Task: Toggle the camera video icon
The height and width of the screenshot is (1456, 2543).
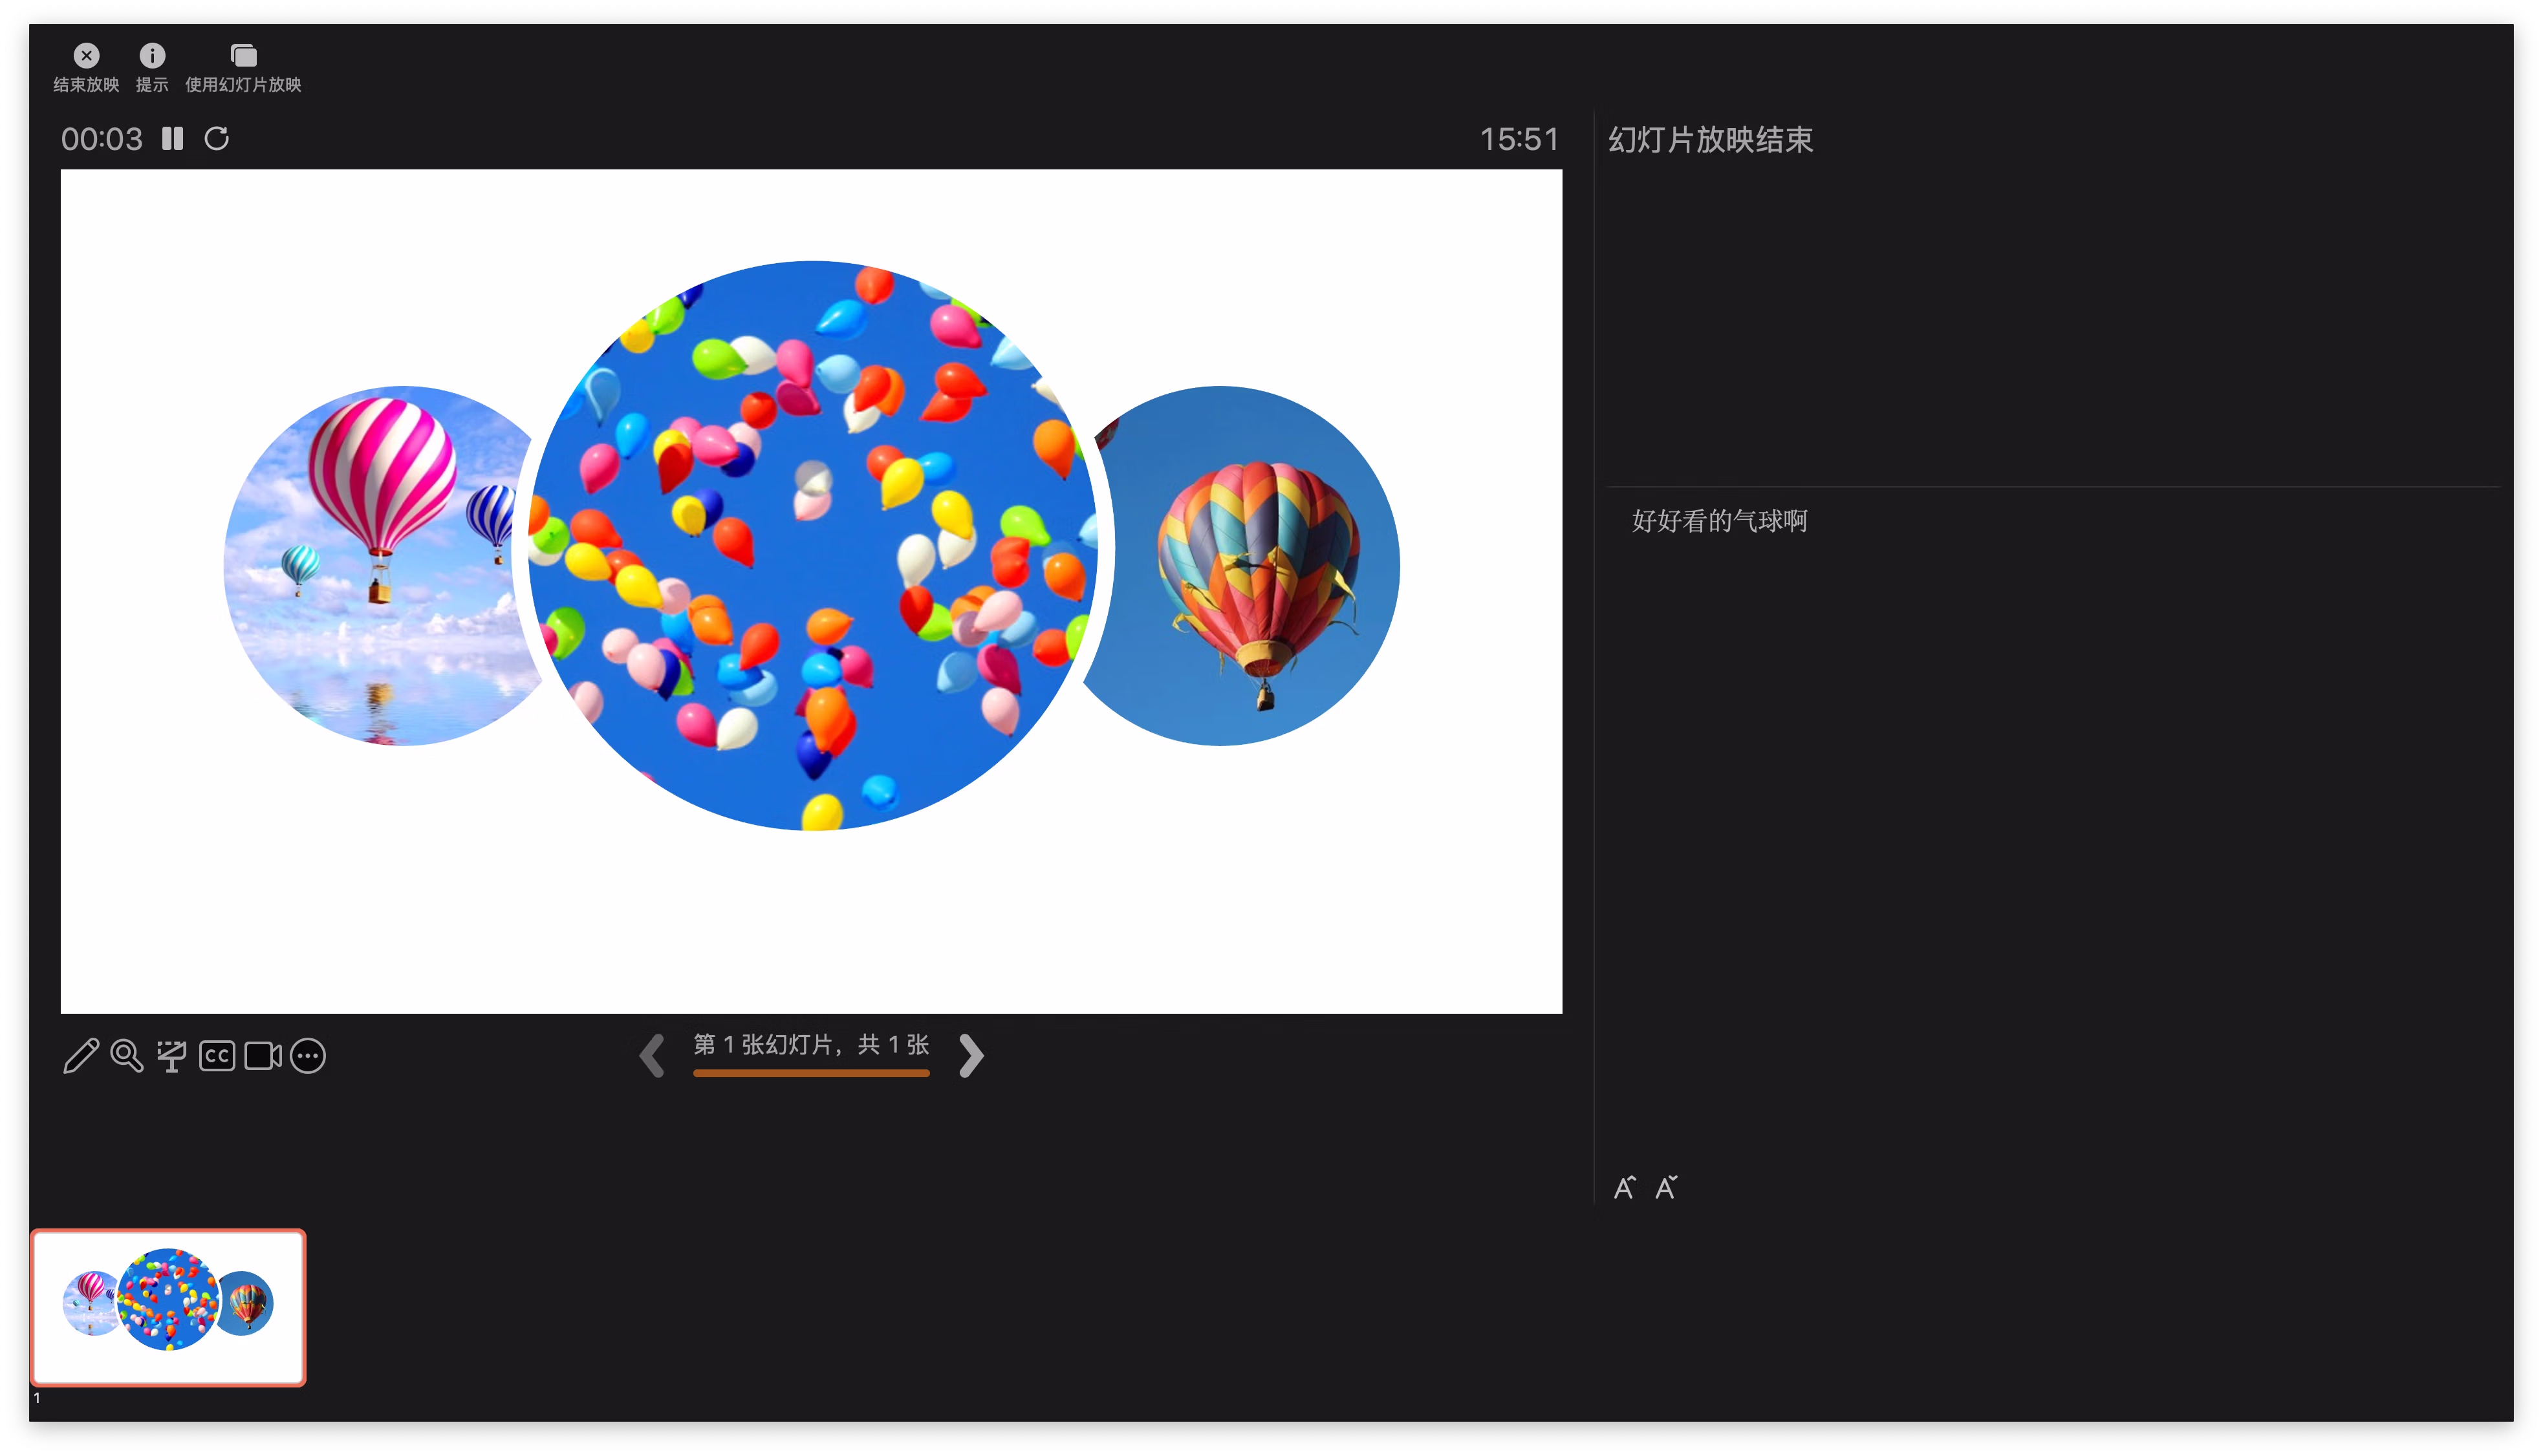Action: coord(263,1056)
